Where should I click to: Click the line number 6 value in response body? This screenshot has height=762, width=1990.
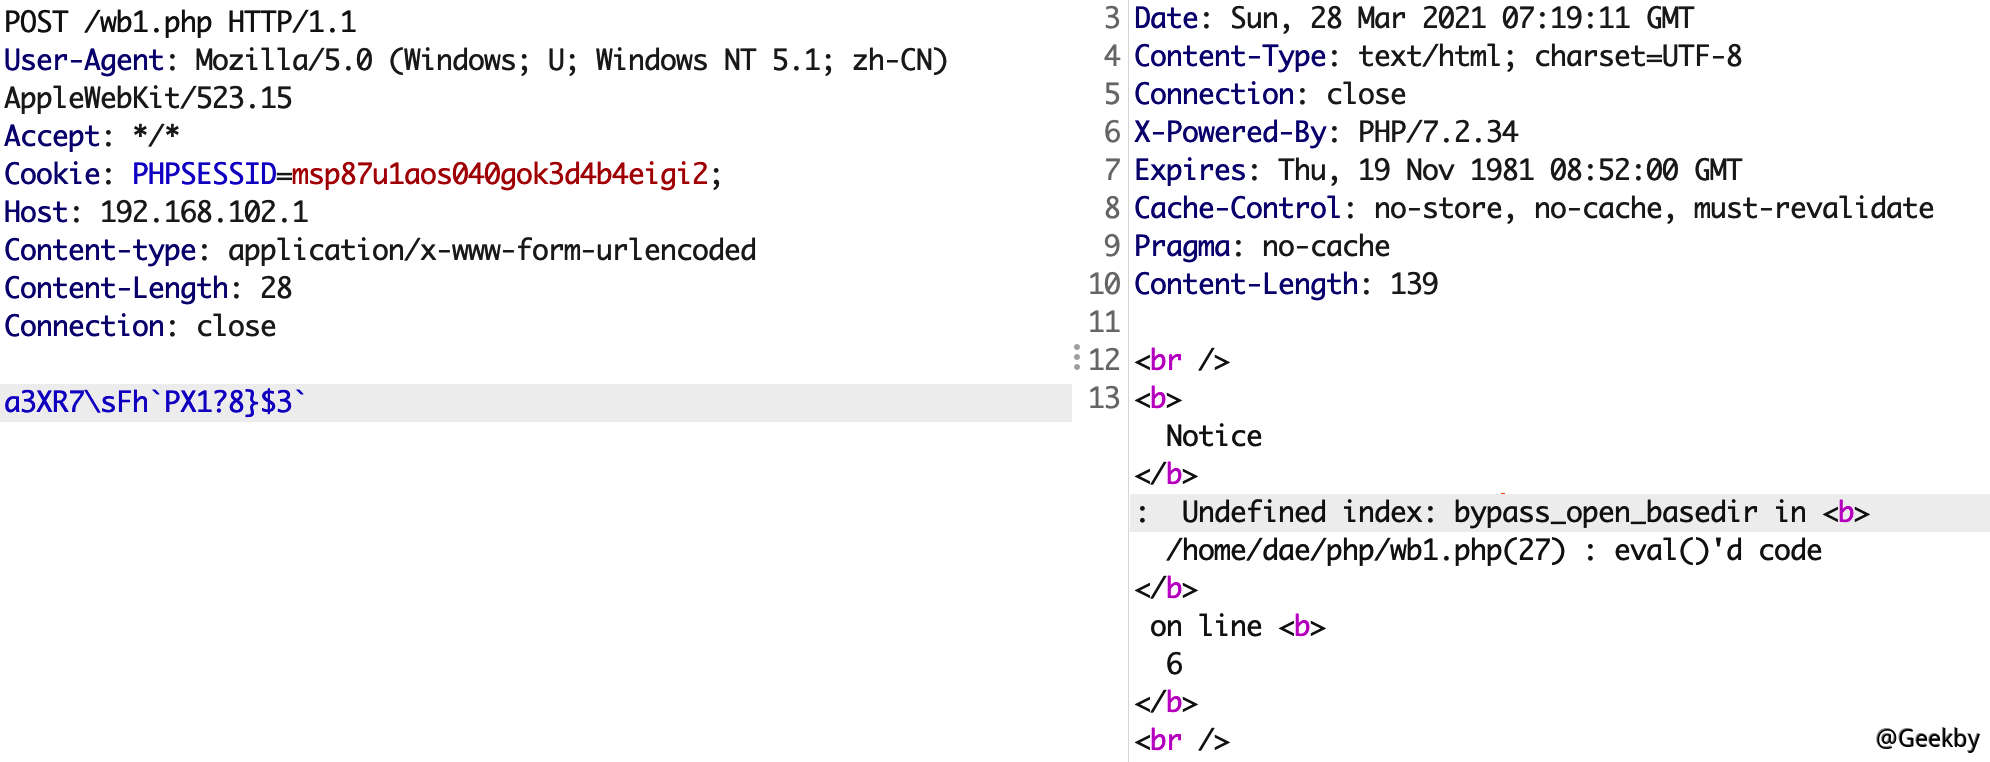(x=1173, y=664)
